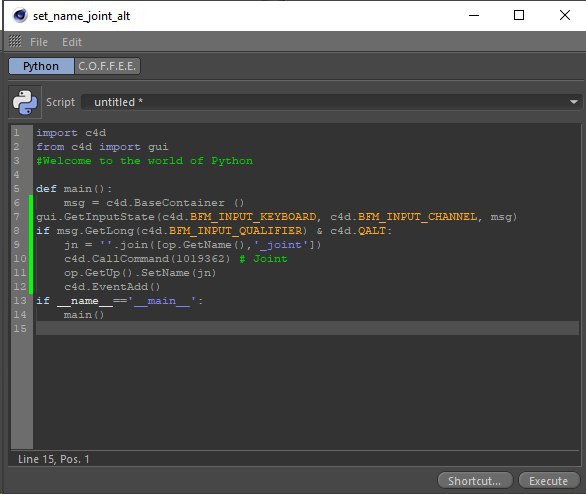
Task: Click the green change marker beside line 9
Action: coord(31,245)
